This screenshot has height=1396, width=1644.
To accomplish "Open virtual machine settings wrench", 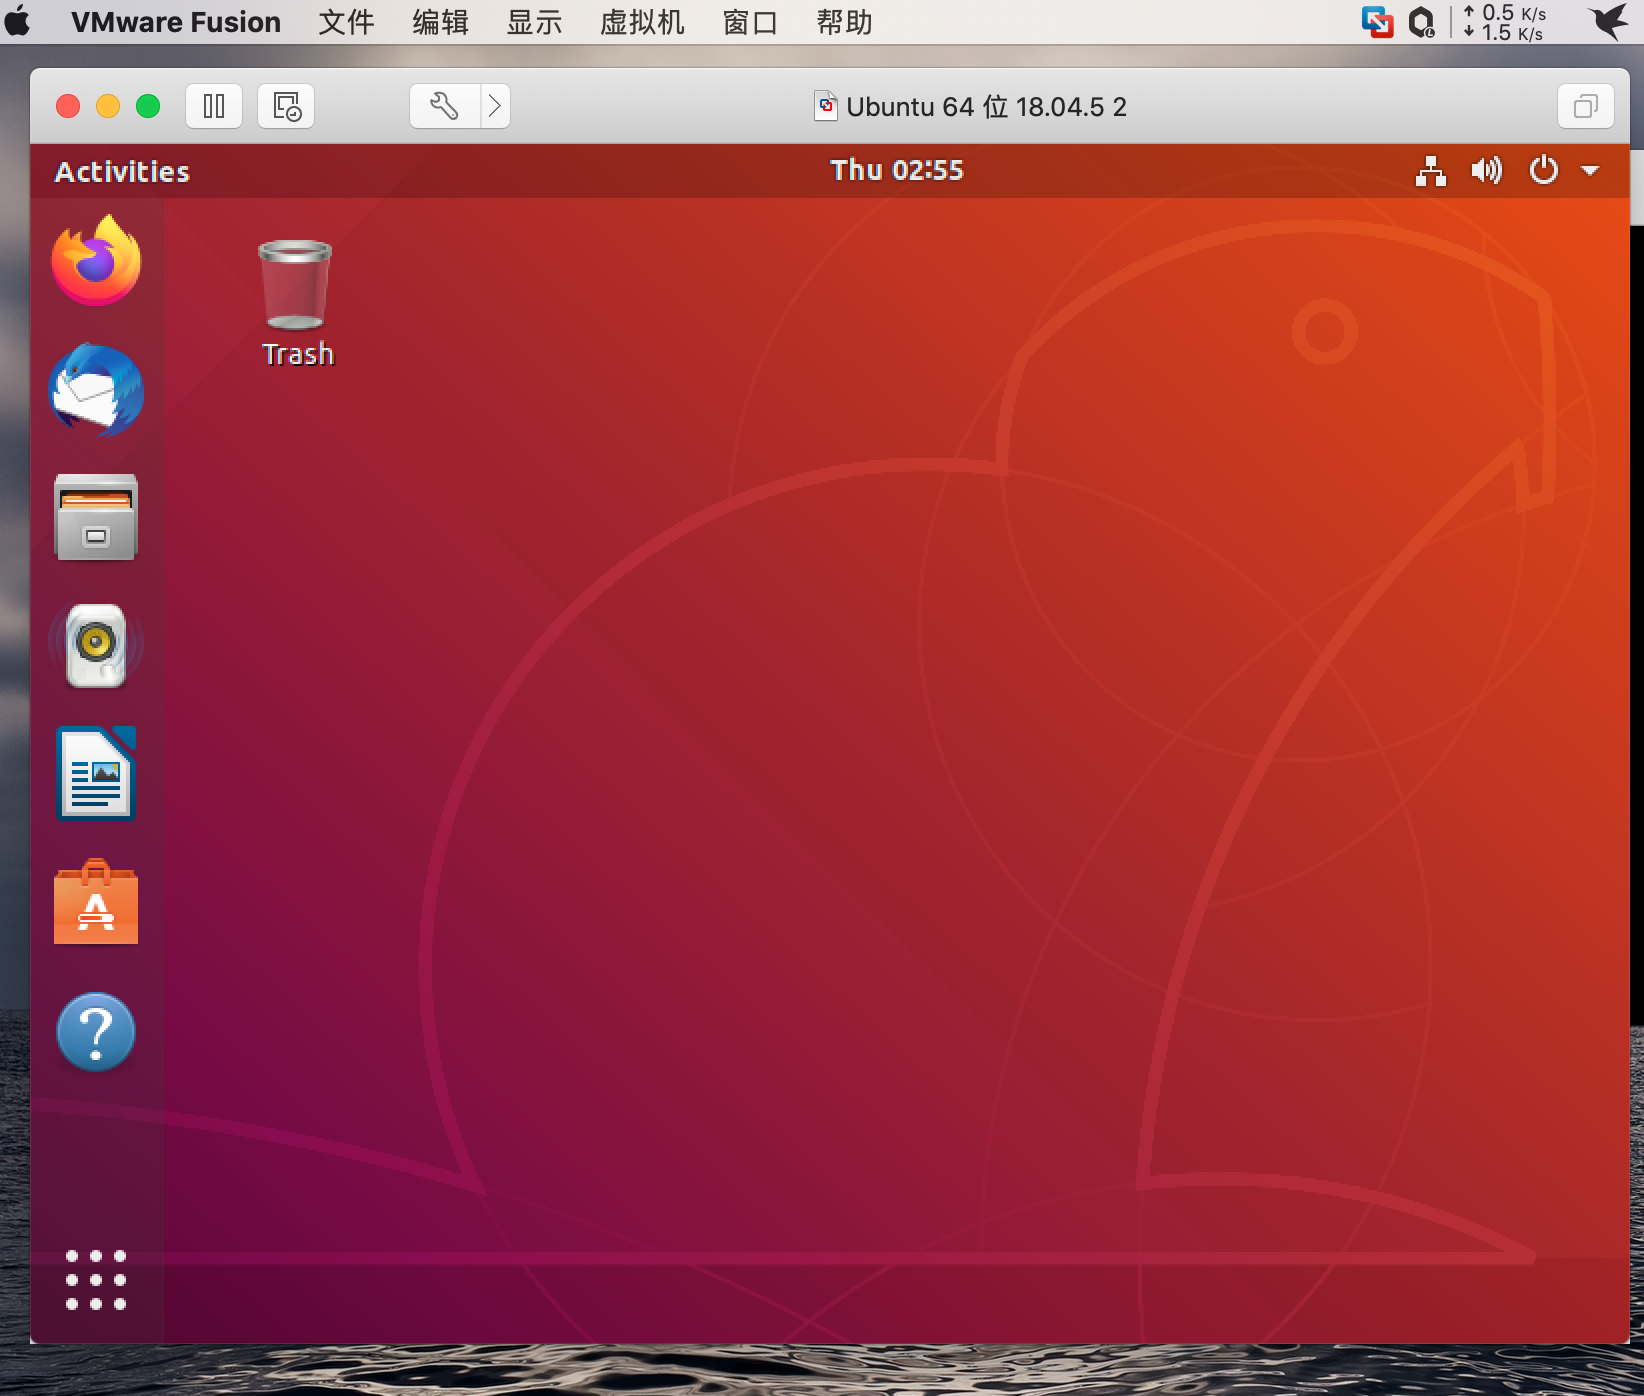I will point(444,106).
